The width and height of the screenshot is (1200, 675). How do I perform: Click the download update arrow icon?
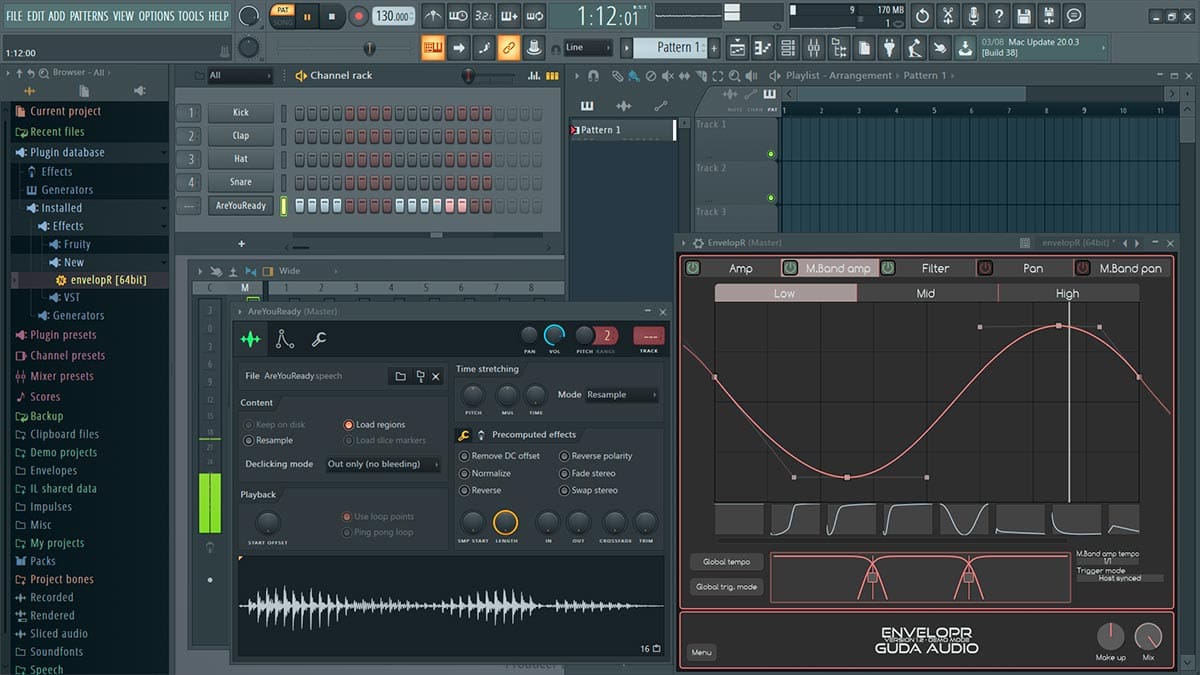pos(964,47)
